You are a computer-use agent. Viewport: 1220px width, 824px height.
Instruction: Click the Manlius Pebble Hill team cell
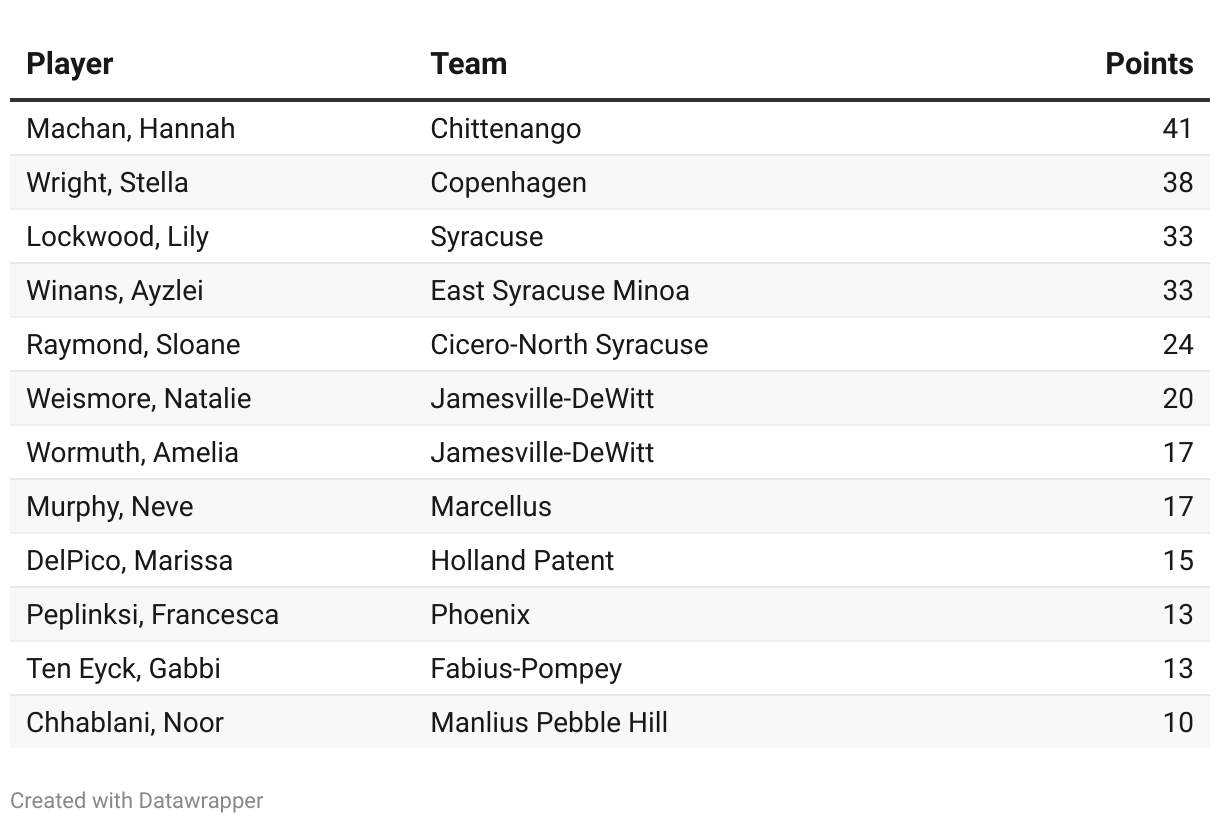click(549, 723)
